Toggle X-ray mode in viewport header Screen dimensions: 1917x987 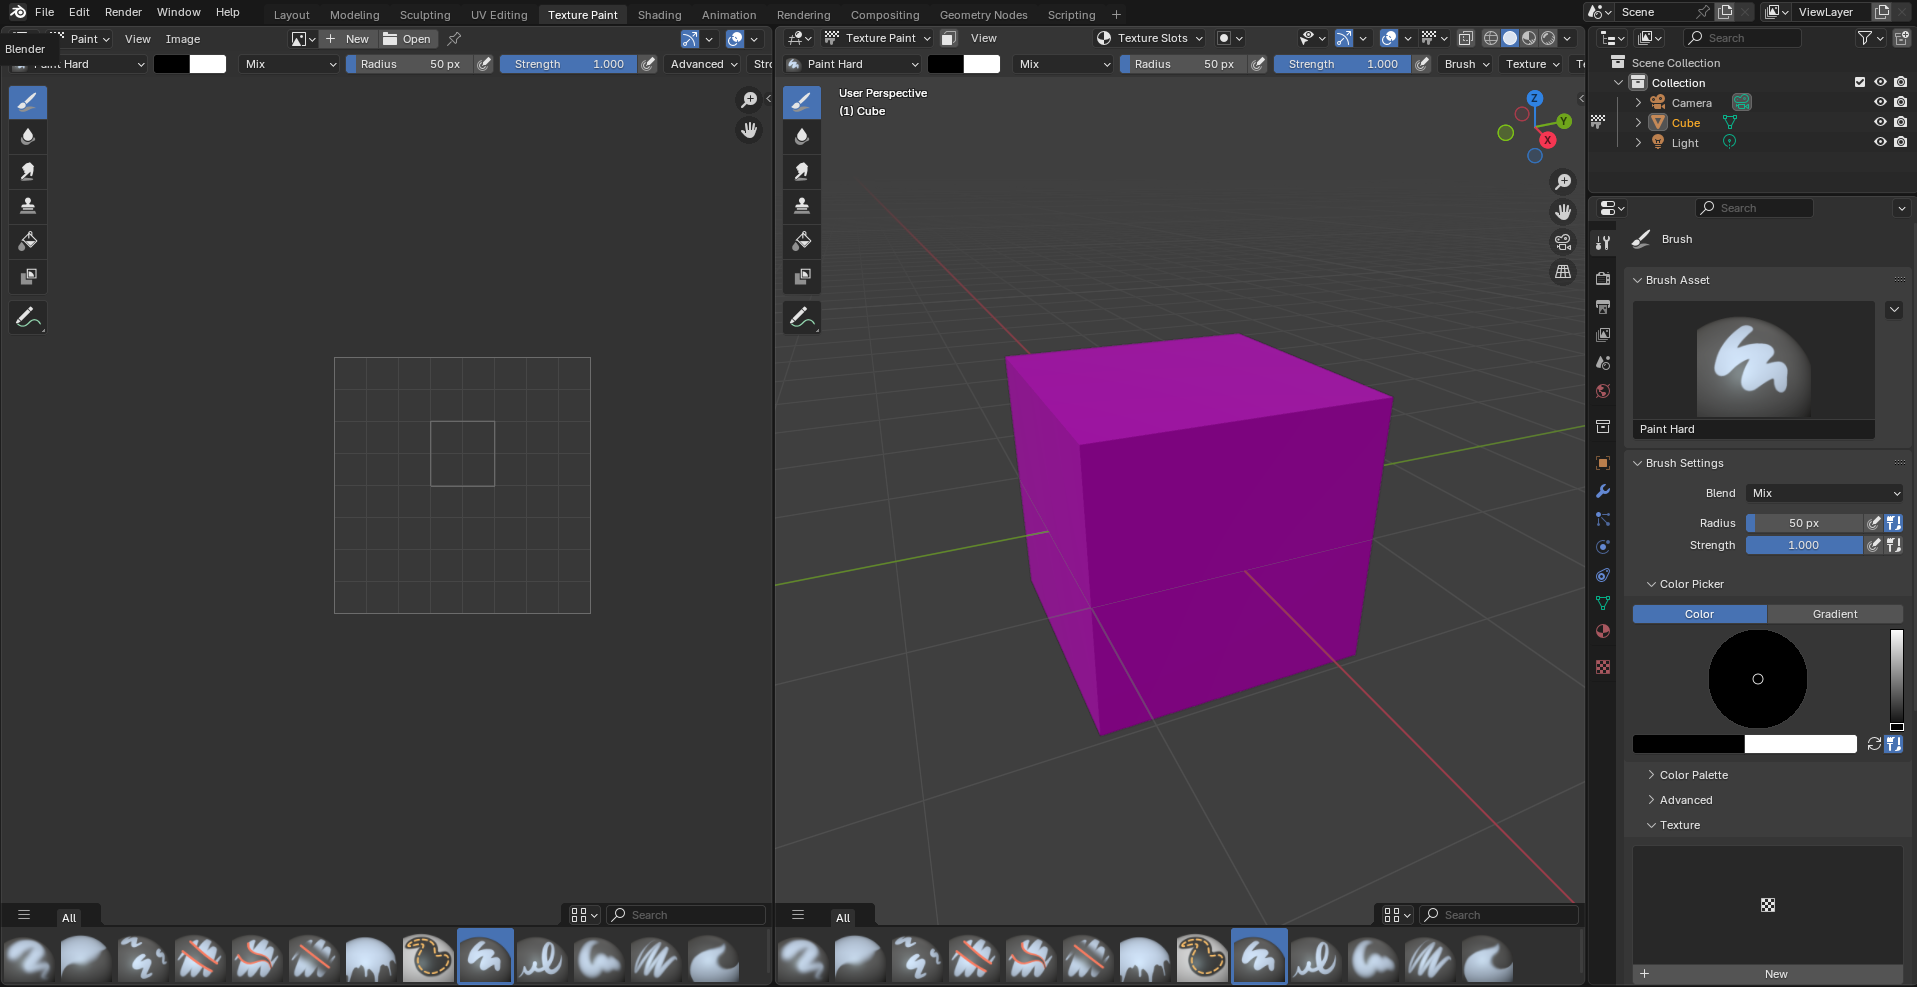(x=1465, y=38)
